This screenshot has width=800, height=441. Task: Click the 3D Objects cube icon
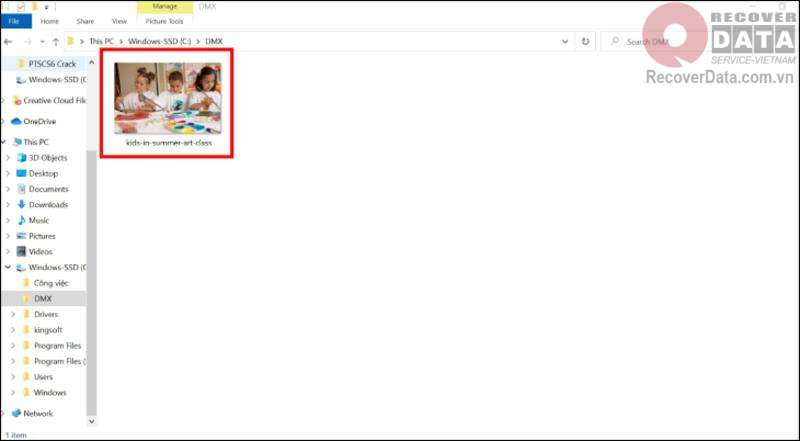coord(21,158)
